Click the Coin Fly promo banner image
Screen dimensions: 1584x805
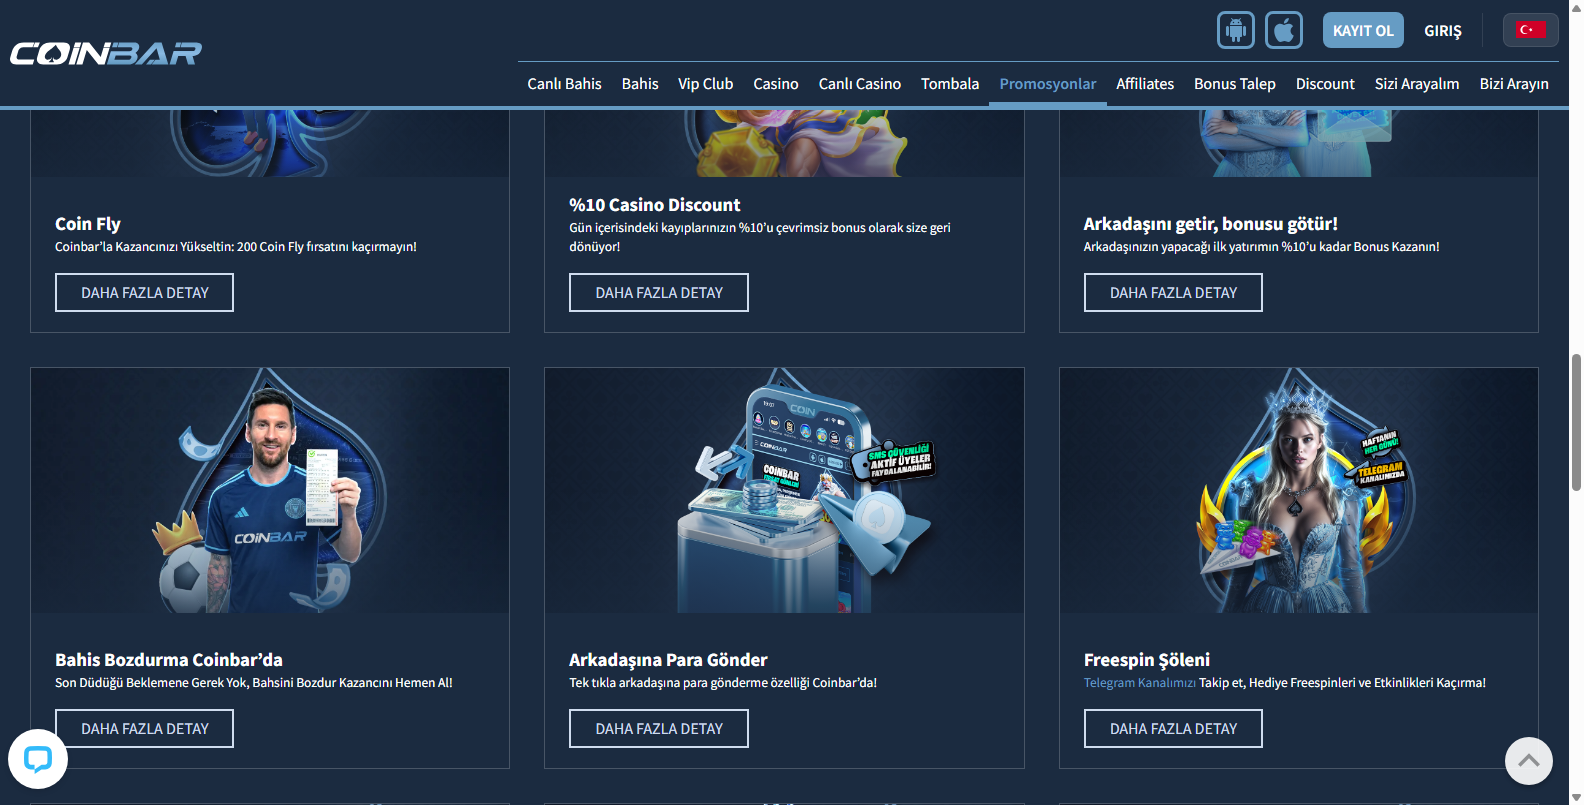point(270,143)
